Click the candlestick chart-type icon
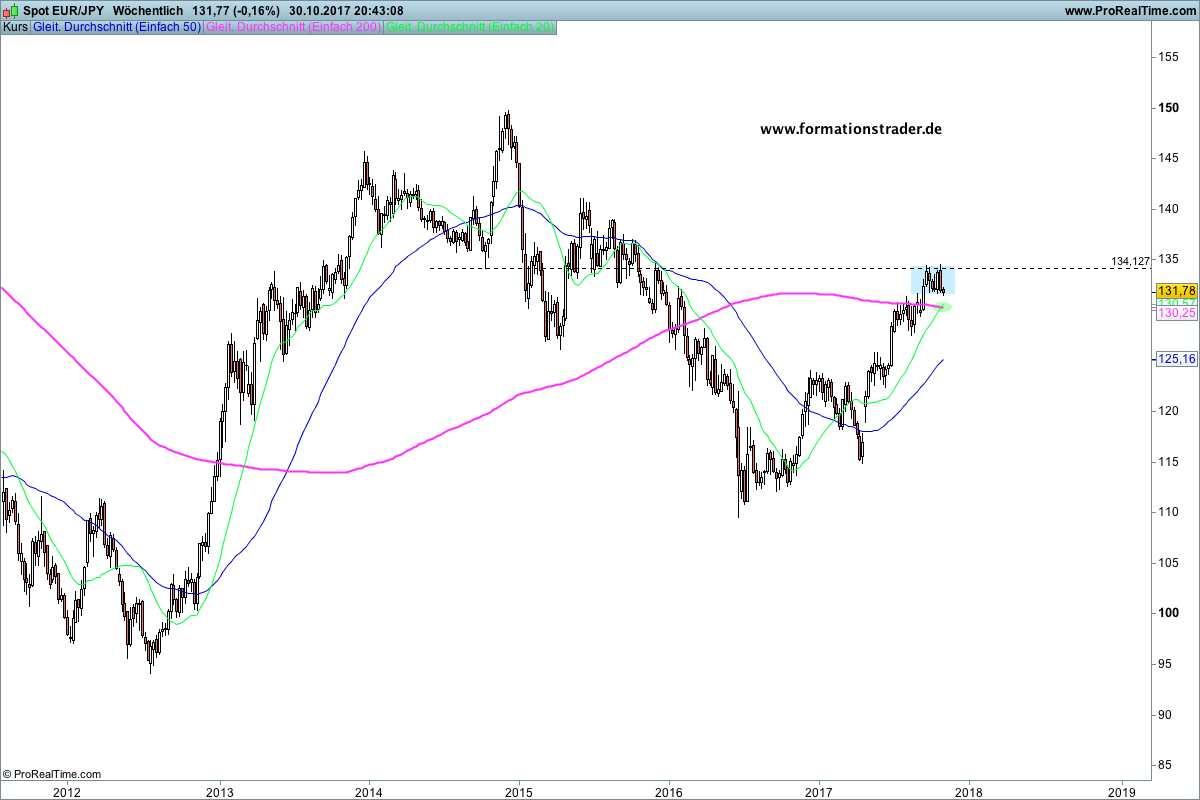Viewport: 1200px width, 800px height. [10, 11]
